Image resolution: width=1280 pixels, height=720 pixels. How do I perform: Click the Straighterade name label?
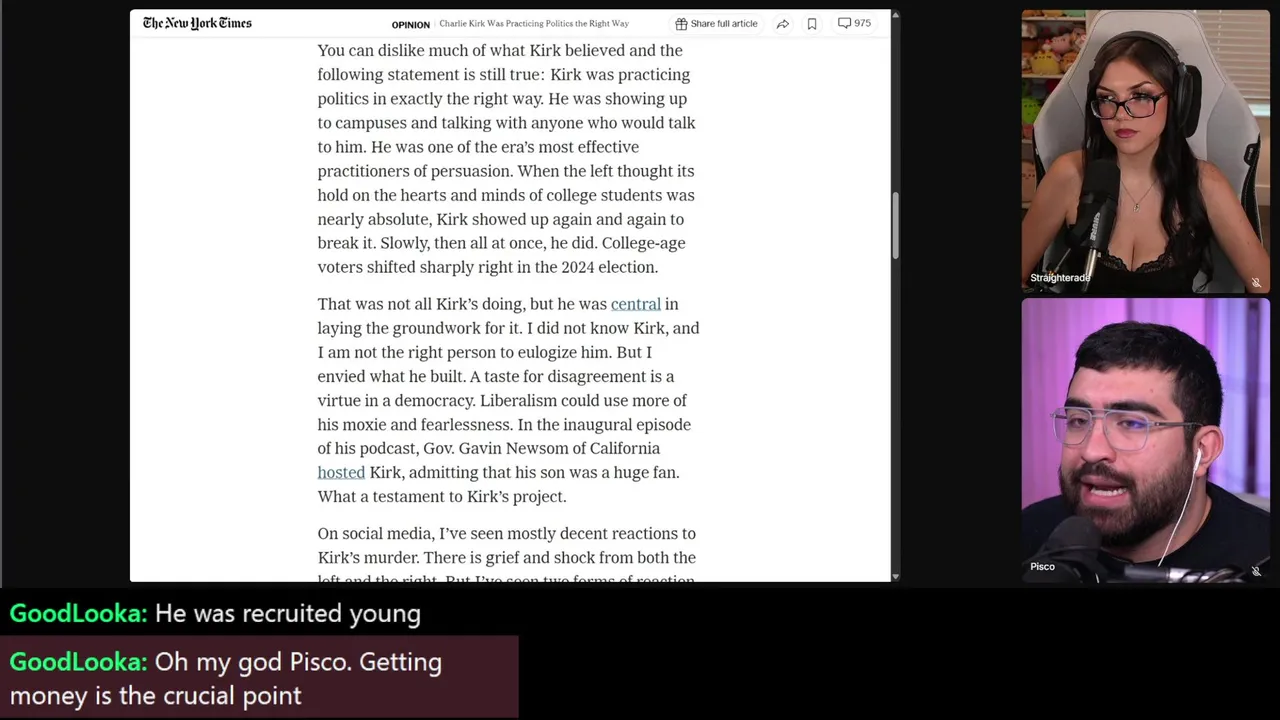pyautogui.click(x=1060, y=278)
